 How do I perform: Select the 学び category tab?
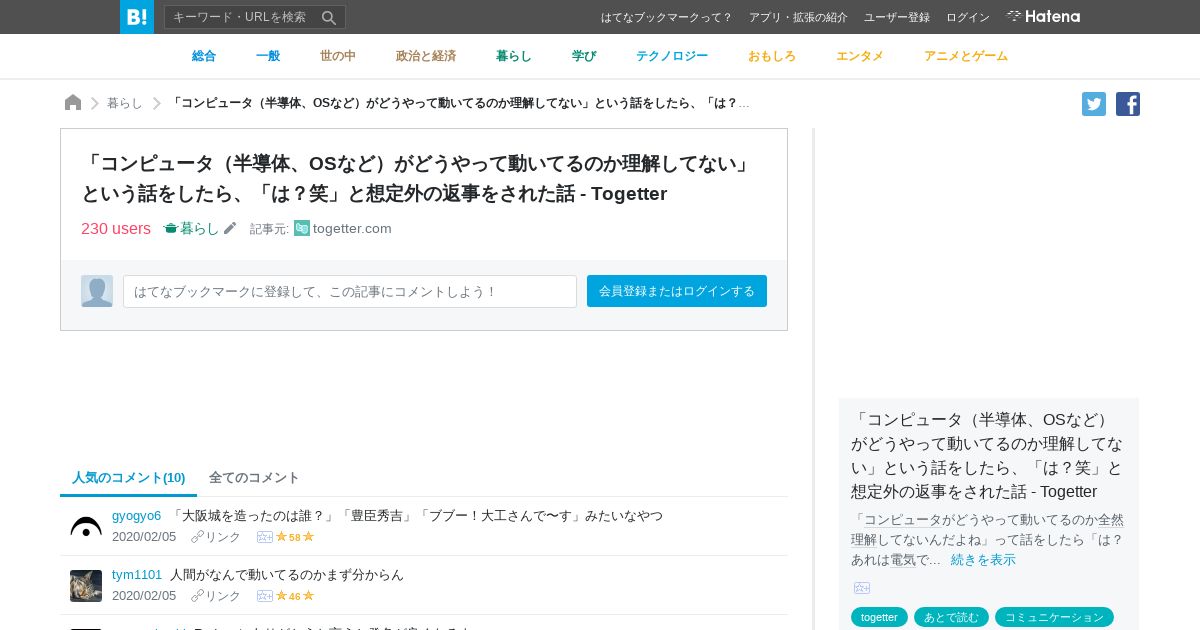[584, 56]
